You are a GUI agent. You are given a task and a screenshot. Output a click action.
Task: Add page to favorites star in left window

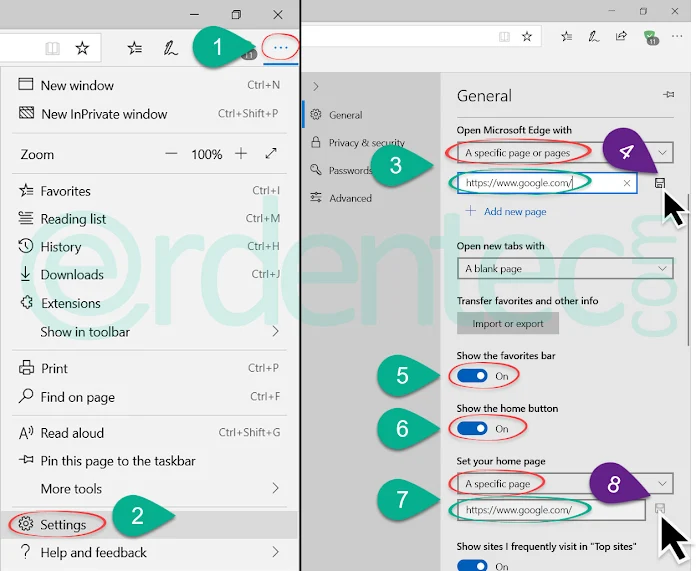[82, 48]
